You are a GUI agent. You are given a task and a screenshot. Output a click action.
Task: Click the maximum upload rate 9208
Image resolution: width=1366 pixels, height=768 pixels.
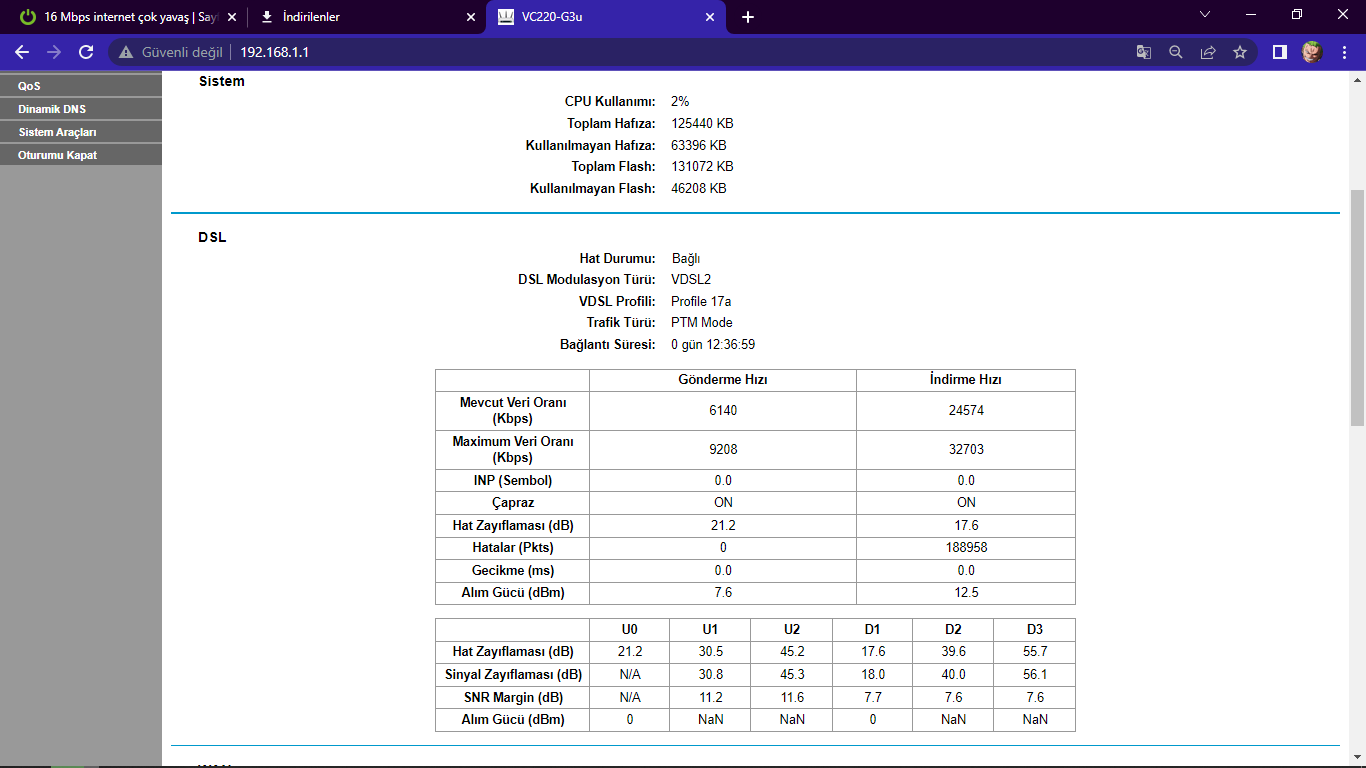(x=723, y=450)
